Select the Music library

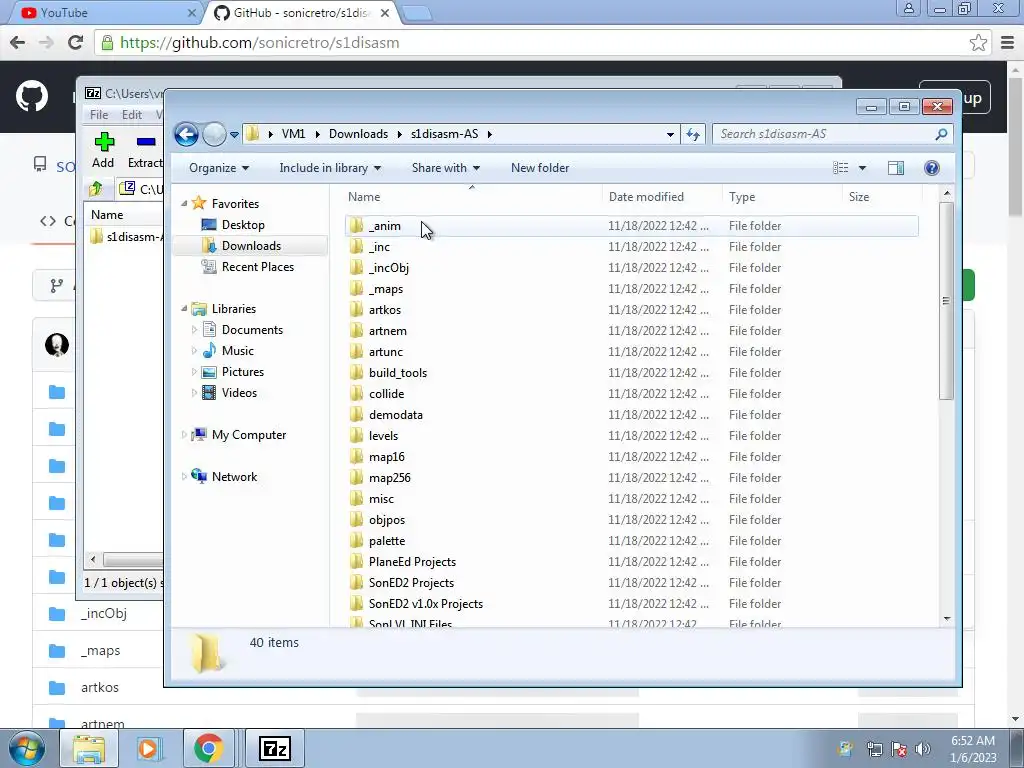coord(238,351)
